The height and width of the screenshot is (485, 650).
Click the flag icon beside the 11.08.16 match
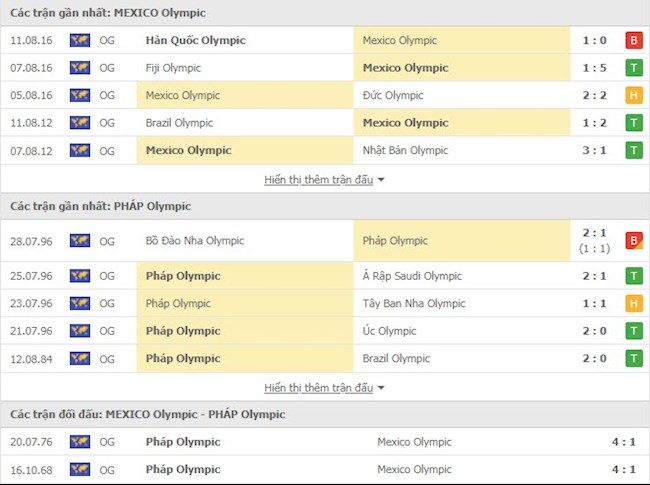[x=80, y=41]
